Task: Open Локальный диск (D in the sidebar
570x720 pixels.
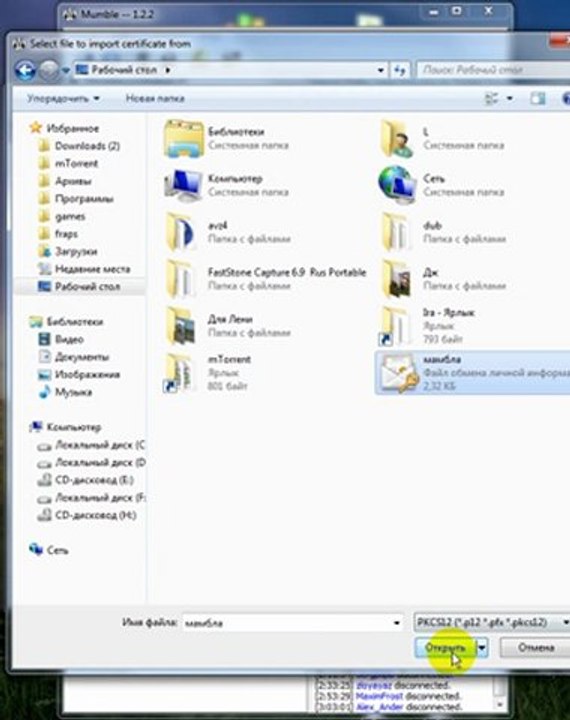Action: (x=91, y=463)
